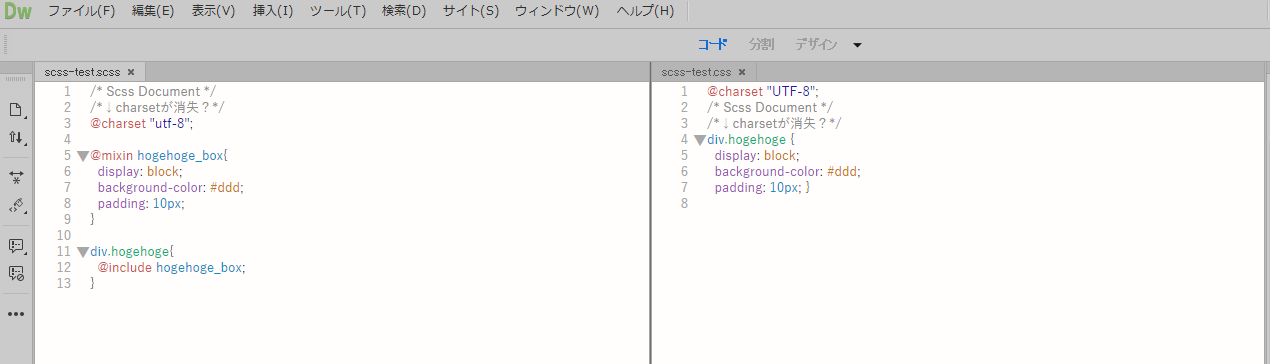Click the Apply Comment icon

pyautogui.click(x=16, y=245)
